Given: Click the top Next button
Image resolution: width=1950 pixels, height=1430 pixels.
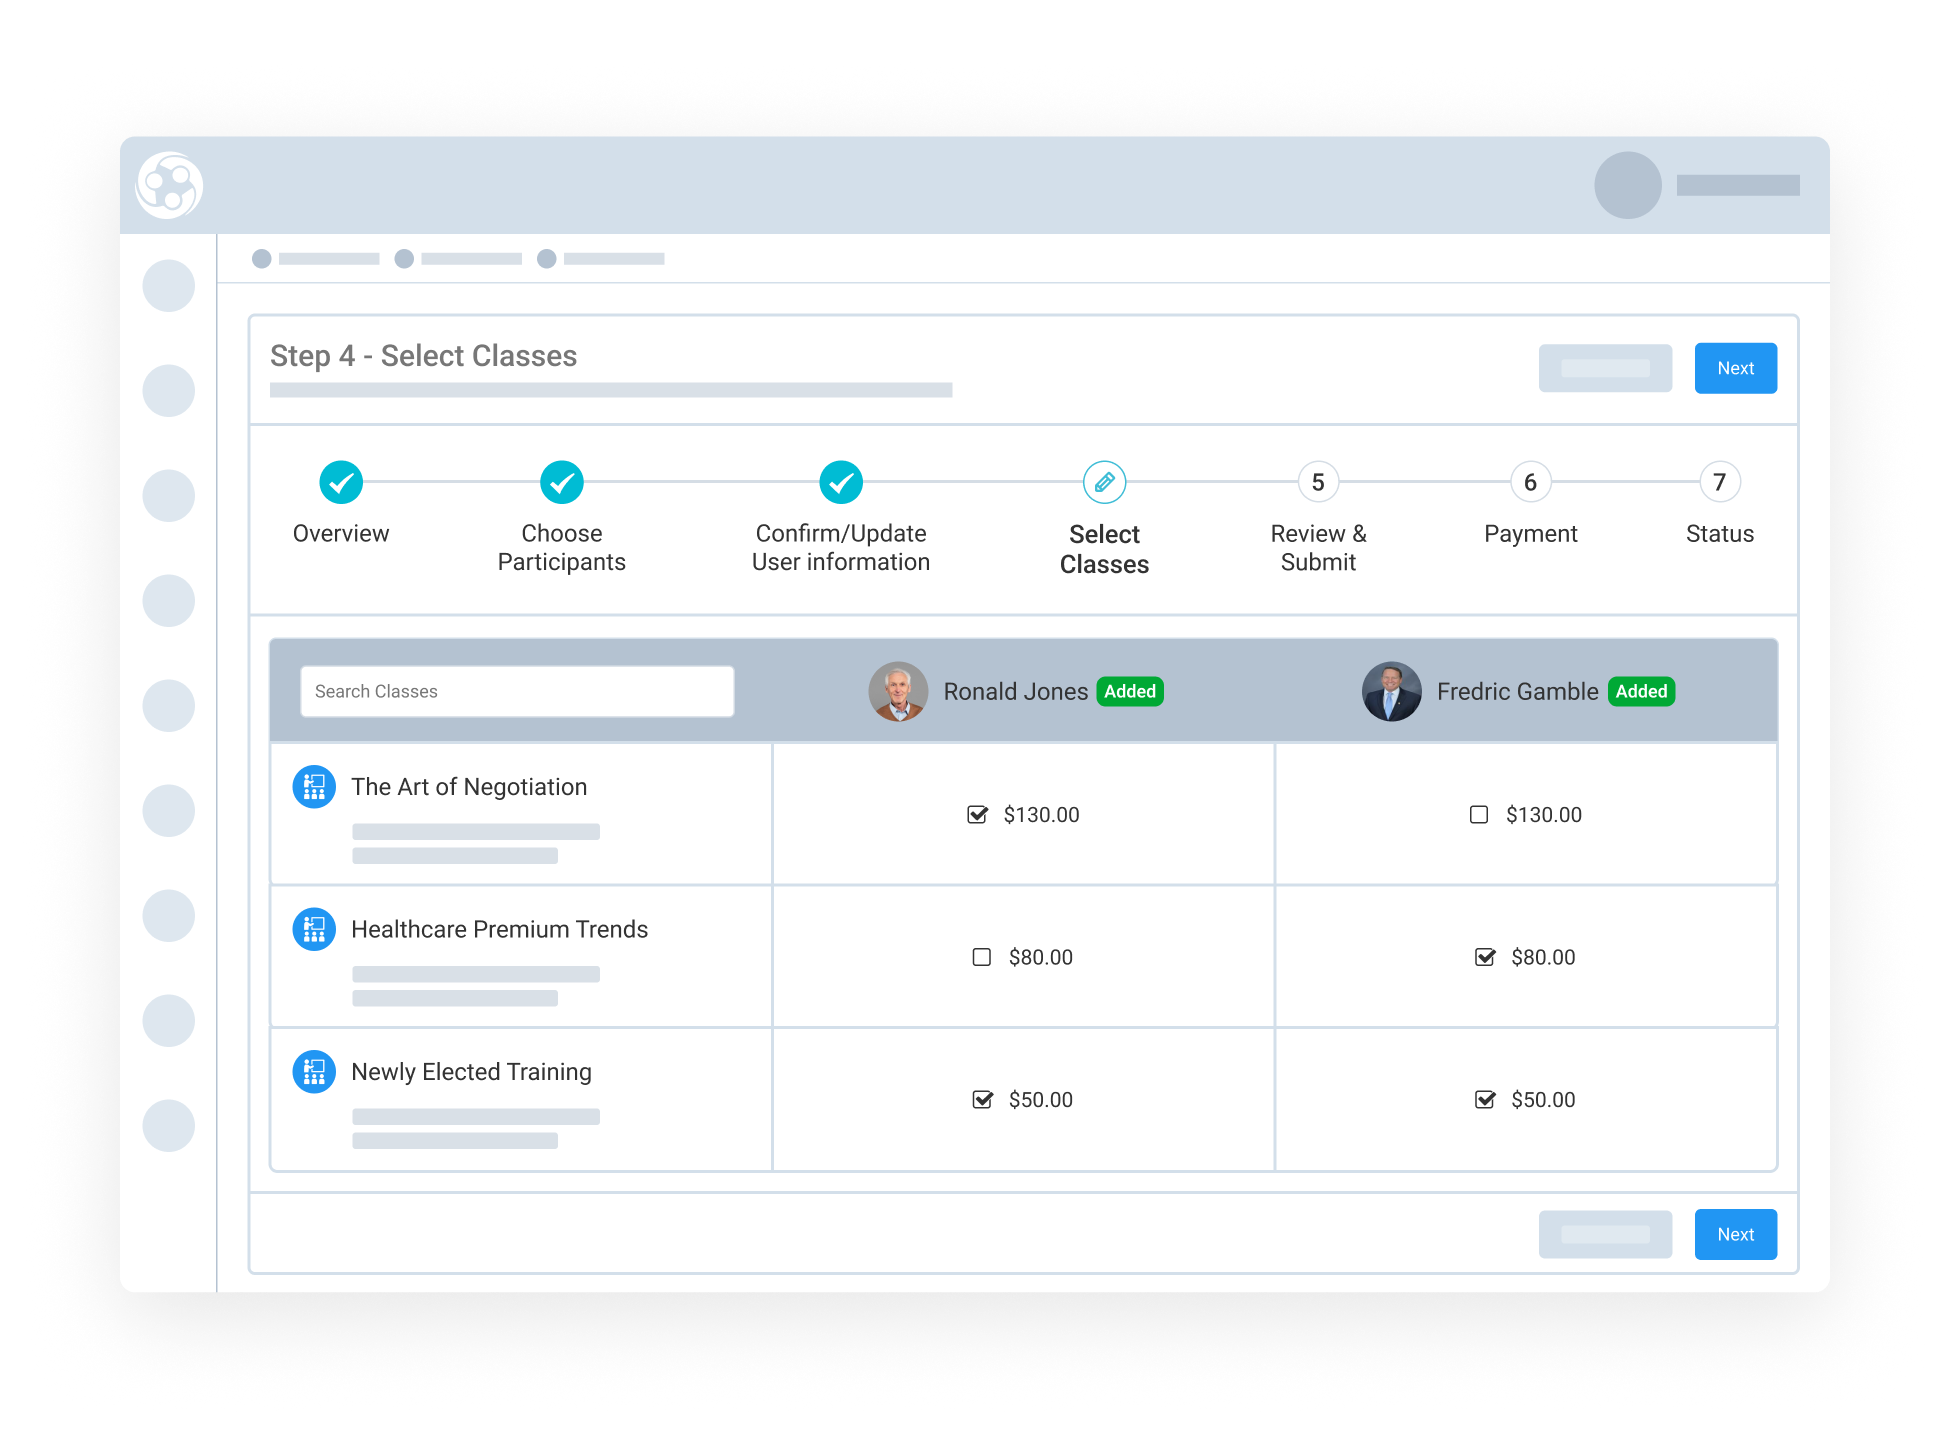Looking at the screenshot, I should click(x=1735, y=368).
